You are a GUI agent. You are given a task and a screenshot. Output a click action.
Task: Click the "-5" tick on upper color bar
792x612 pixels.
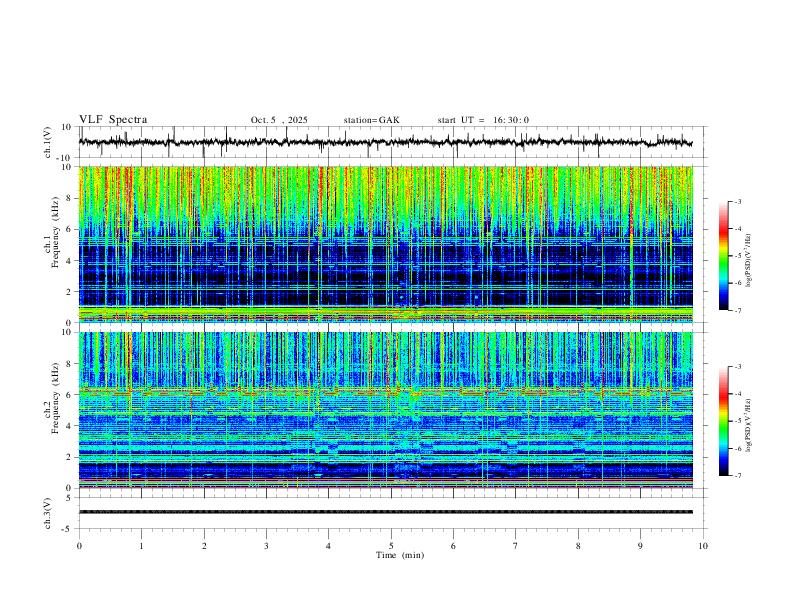[x=737, y=256]
